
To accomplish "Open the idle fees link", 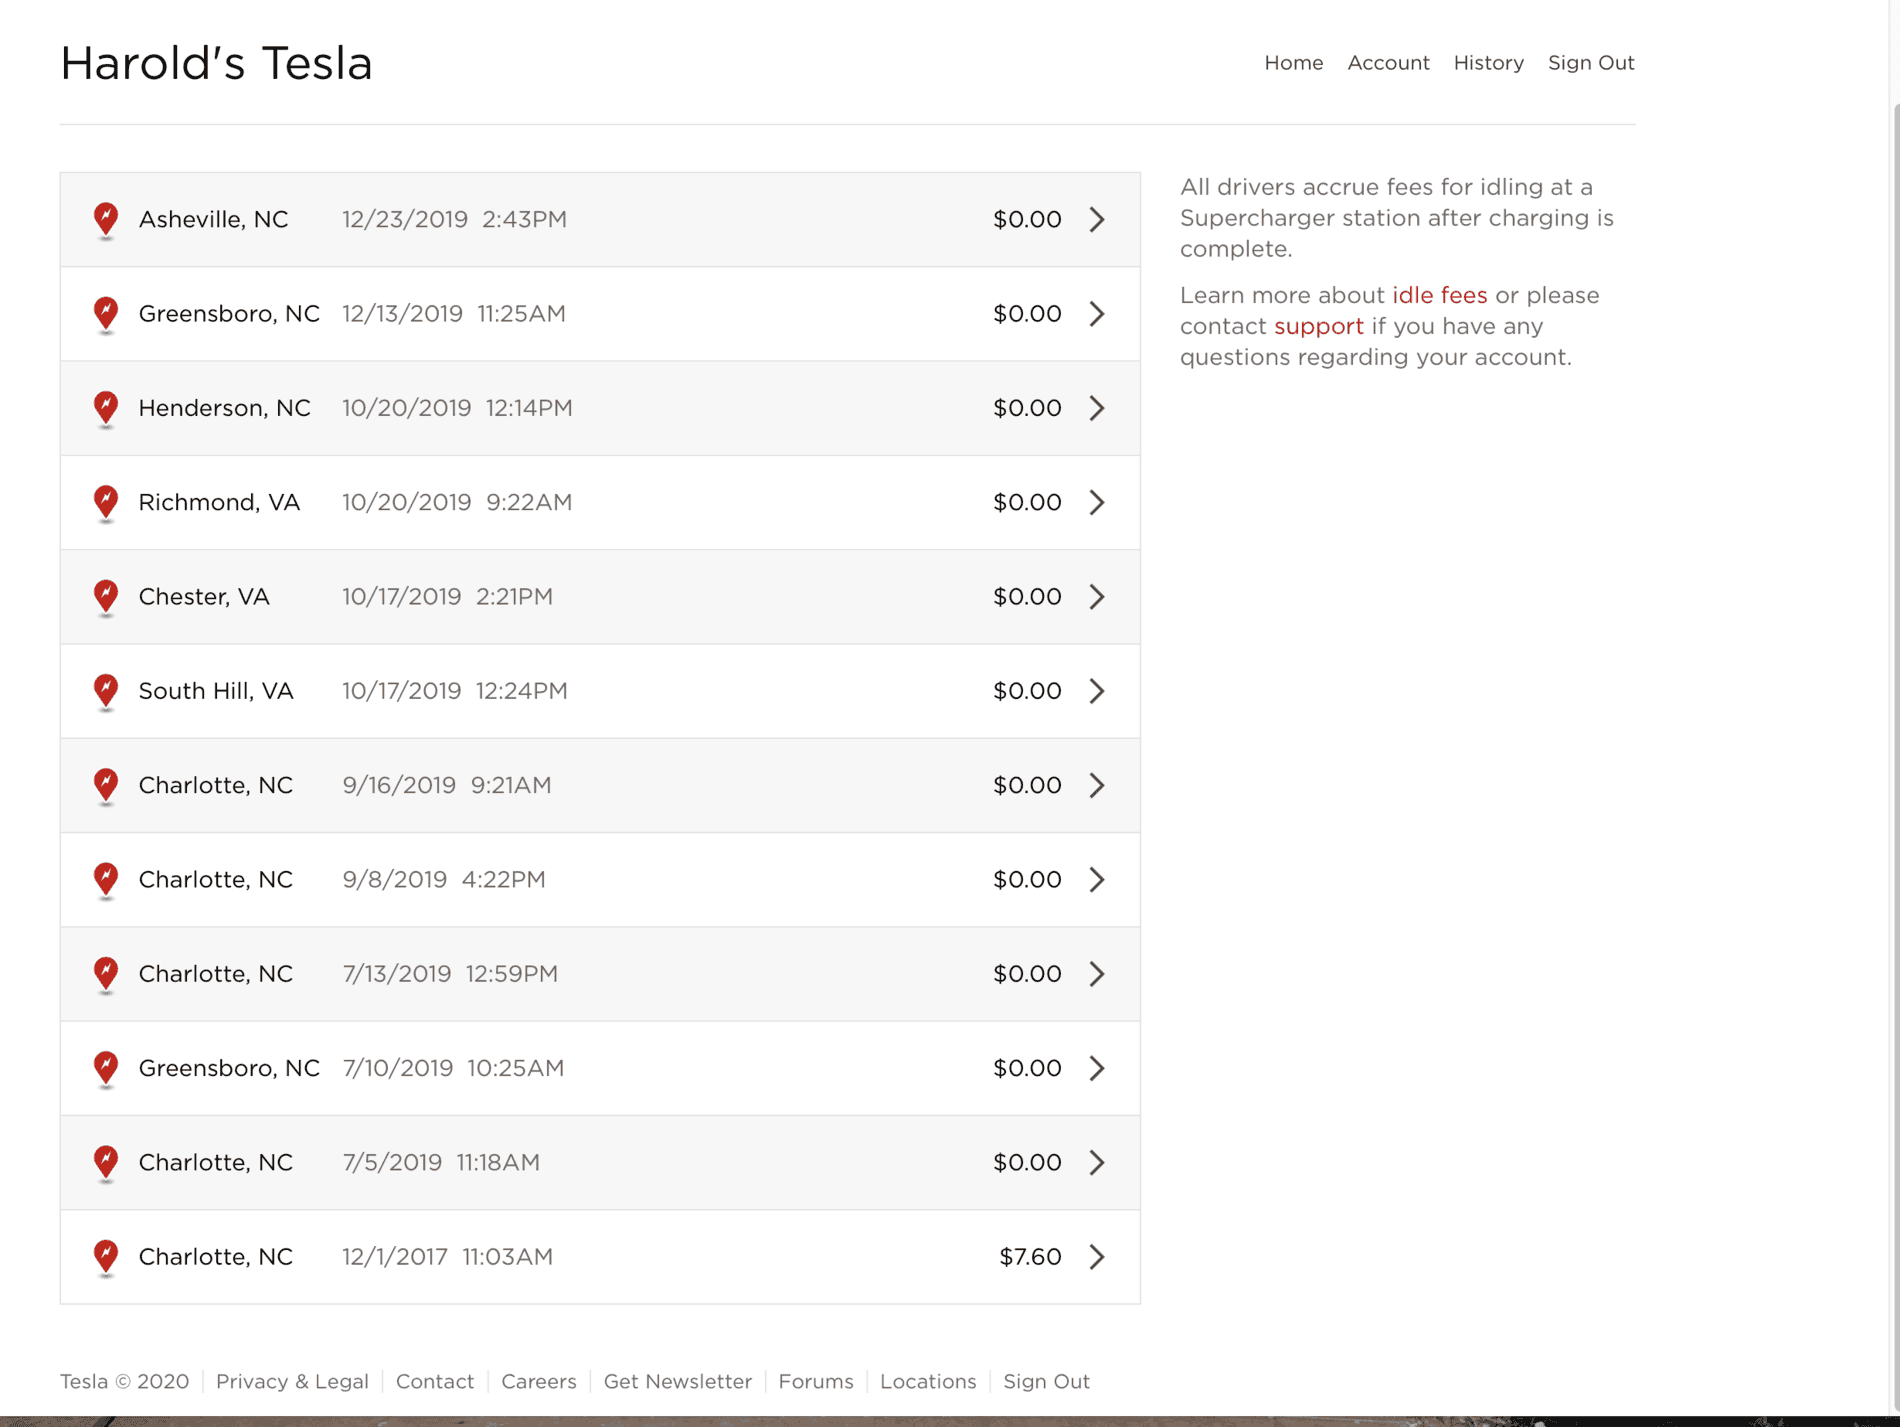I will pyautogui.click(x=1441, y=295).
